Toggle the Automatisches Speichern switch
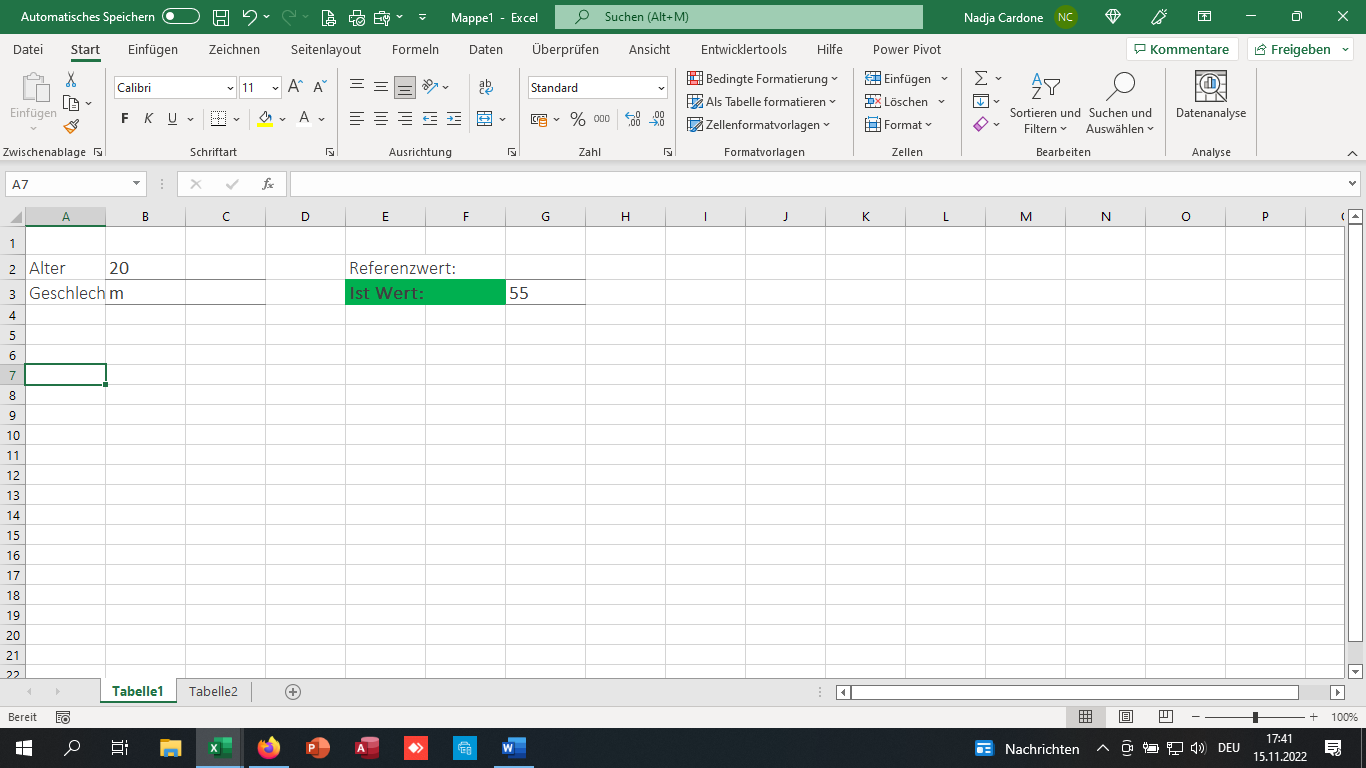Image resolution: width=1366 pixels, height=768 pixels. tap(180, 17)
